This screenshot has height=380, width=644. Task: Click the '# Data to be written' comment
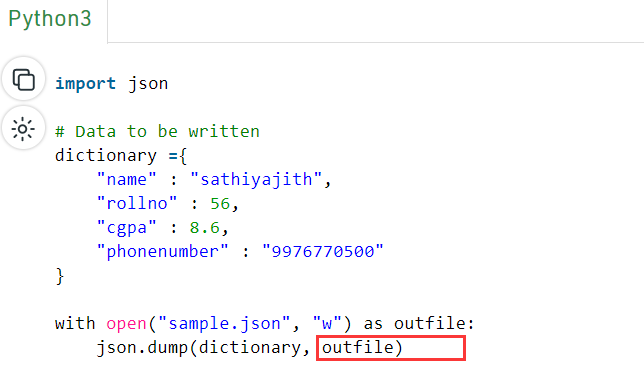point(157,131)
